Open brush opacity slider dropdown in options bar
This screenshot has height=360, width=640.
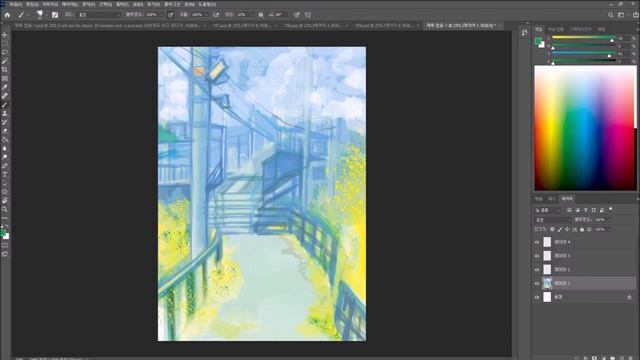162,15
